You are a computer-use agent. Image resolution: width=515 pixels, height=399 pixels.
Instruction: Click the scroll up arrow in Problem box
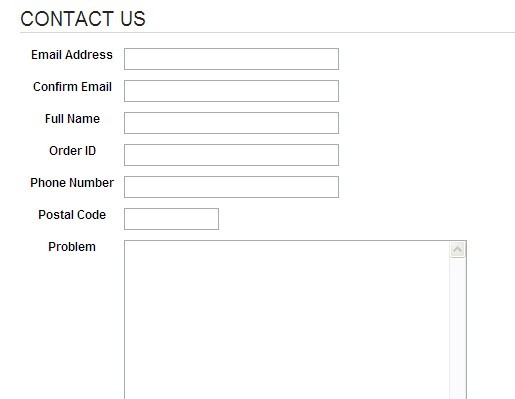tap(457, 249)
